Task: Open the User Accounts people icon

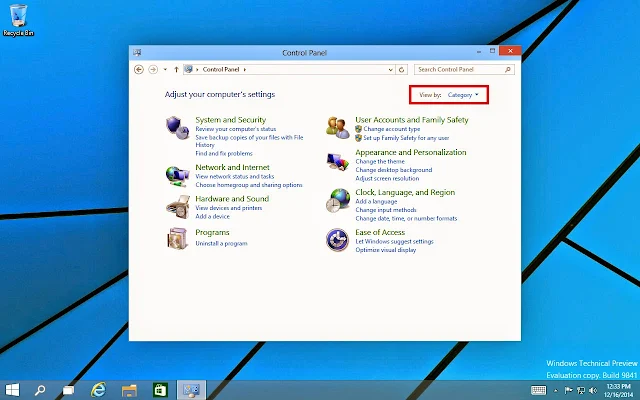Action: [338, 127]
